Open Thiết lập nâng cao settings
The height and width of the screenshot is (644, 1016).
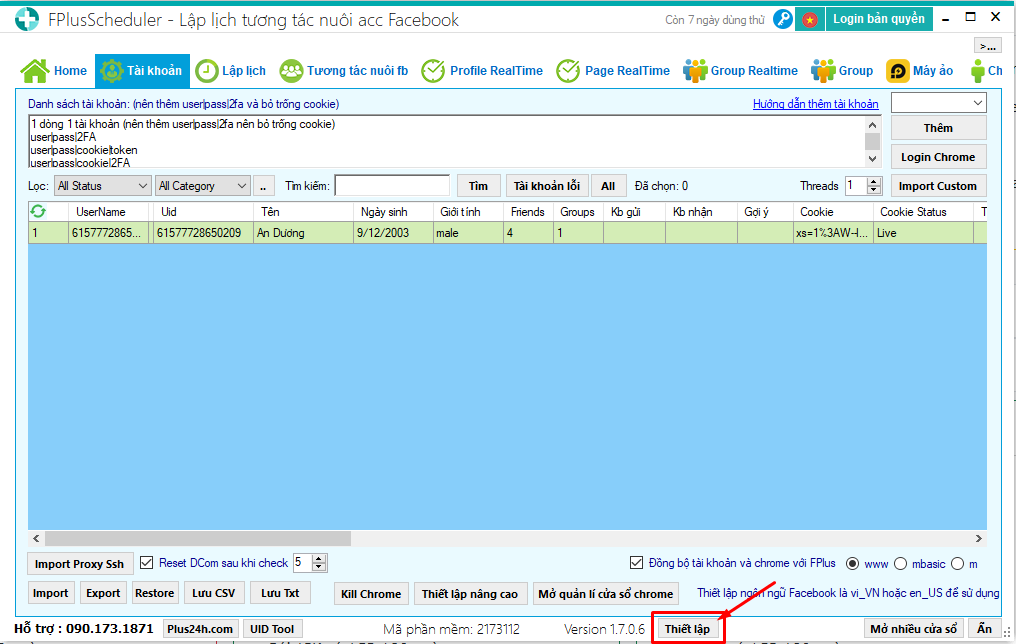[470, 593]
